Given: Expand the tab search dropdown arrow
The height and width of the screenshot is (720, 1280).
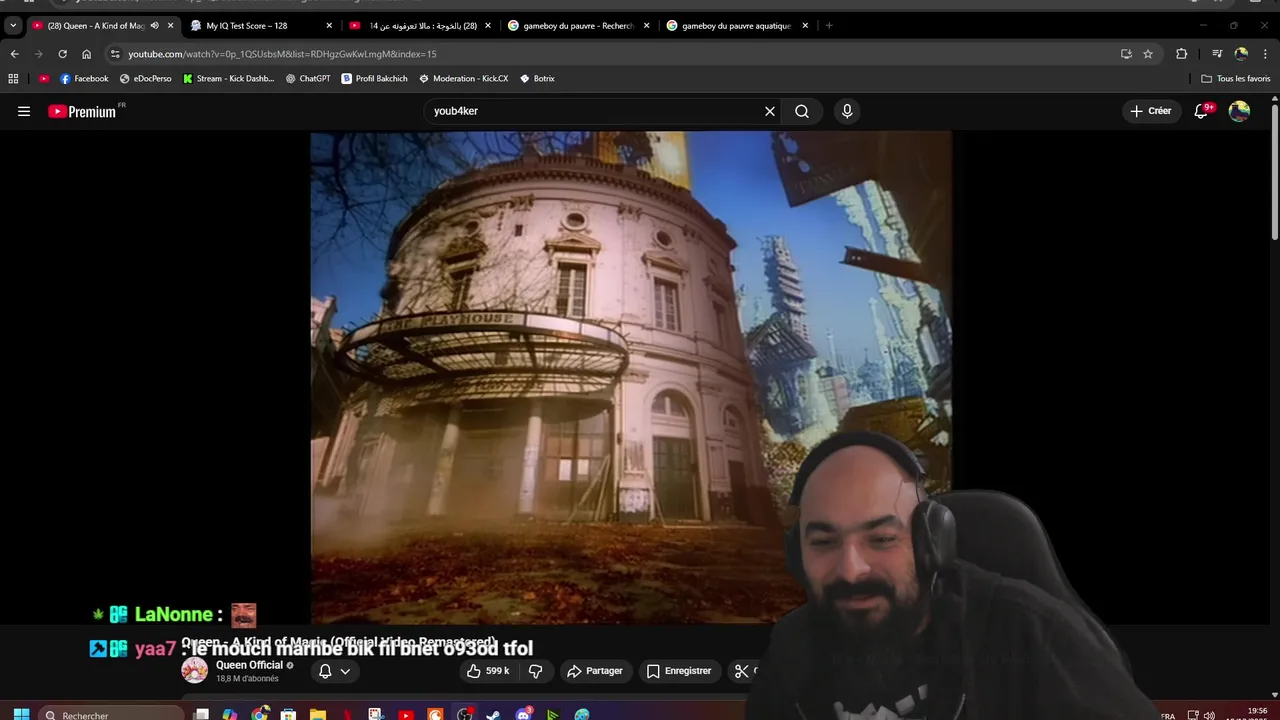Looking at the screenshot, I should click(x=13, y=25).
